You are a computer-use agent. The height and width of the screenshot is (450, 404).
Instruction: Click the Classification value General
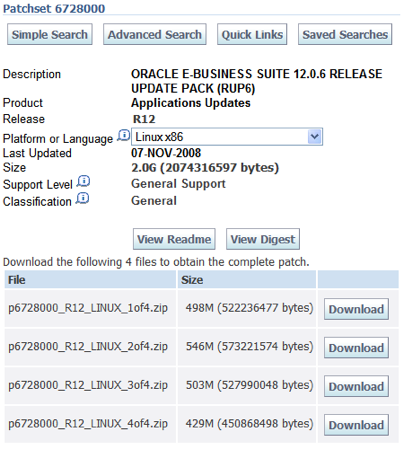point(154,201)
